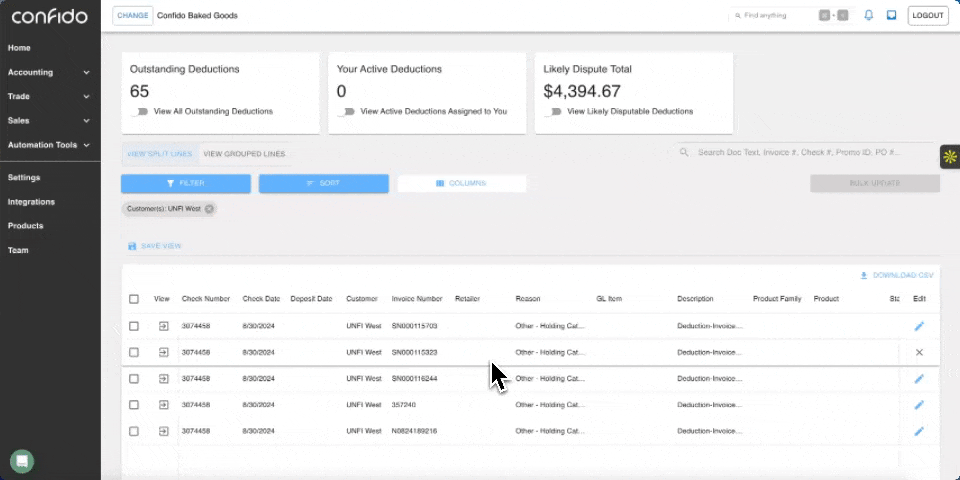
Task: Go to Home in the sidebar
Action: point(19,48)
